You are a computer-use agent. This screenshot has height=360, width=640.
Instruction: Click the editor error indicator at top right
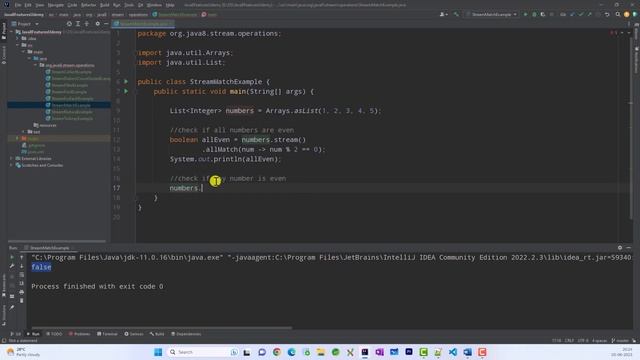(x=613, y=33)
